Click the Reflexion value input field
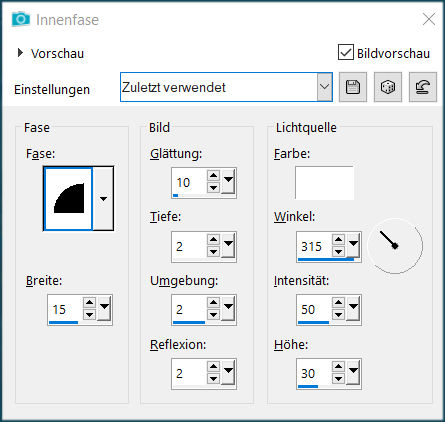The width and height of the screenshot is (445, 422). coord(189,373)
